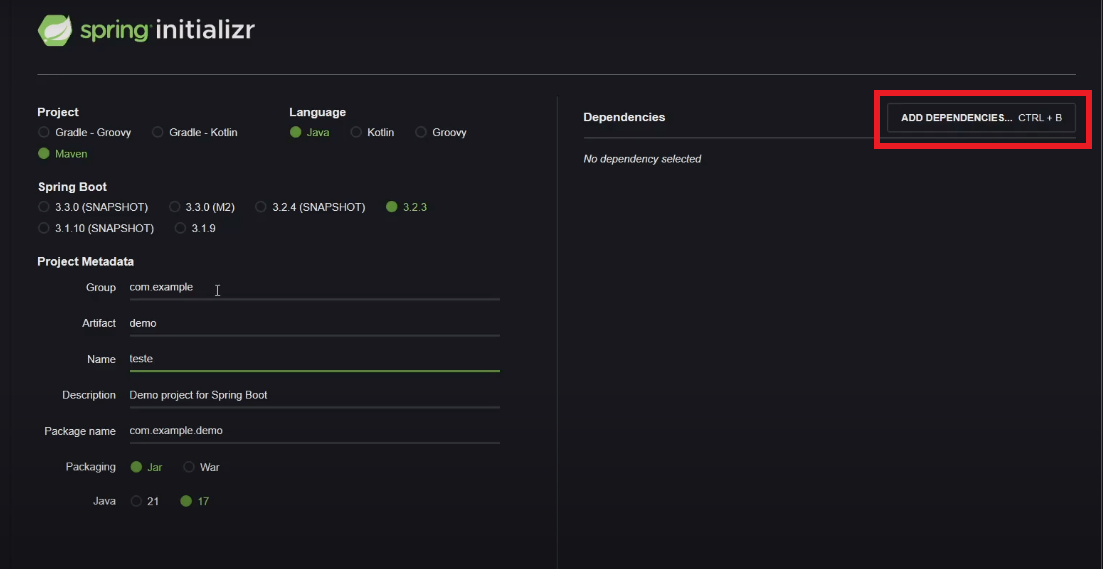Select Spring Boot 3.3.0 (M2)

pos(202,207)
